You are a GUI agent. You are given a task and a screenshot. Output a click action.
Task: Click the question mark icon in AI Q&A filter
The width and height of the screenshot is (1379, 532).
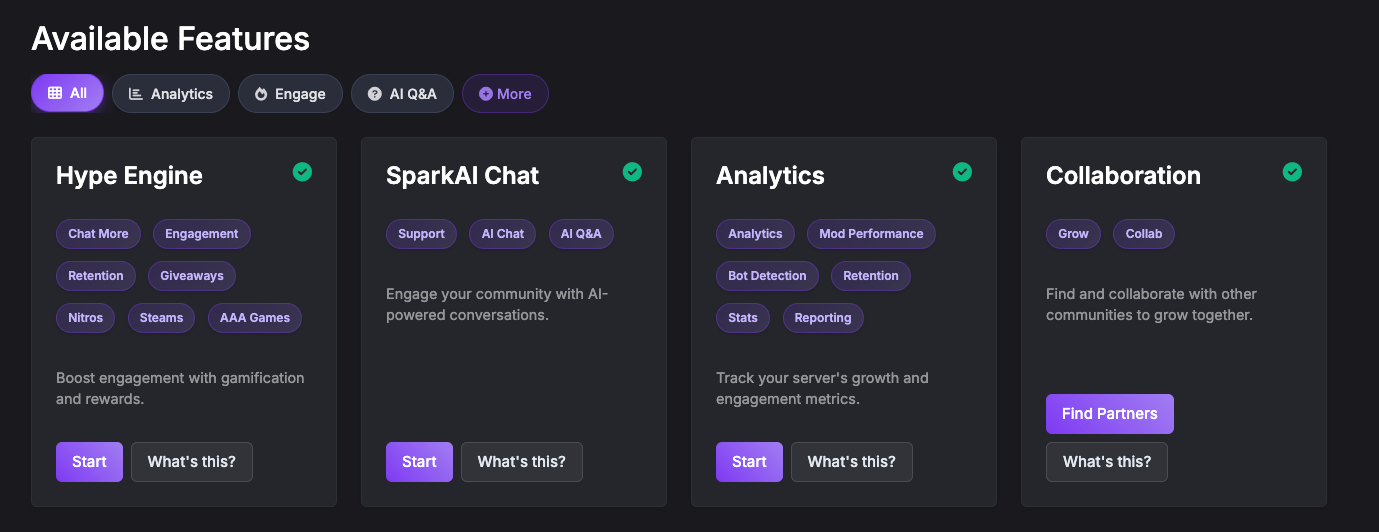coord(375,94)
